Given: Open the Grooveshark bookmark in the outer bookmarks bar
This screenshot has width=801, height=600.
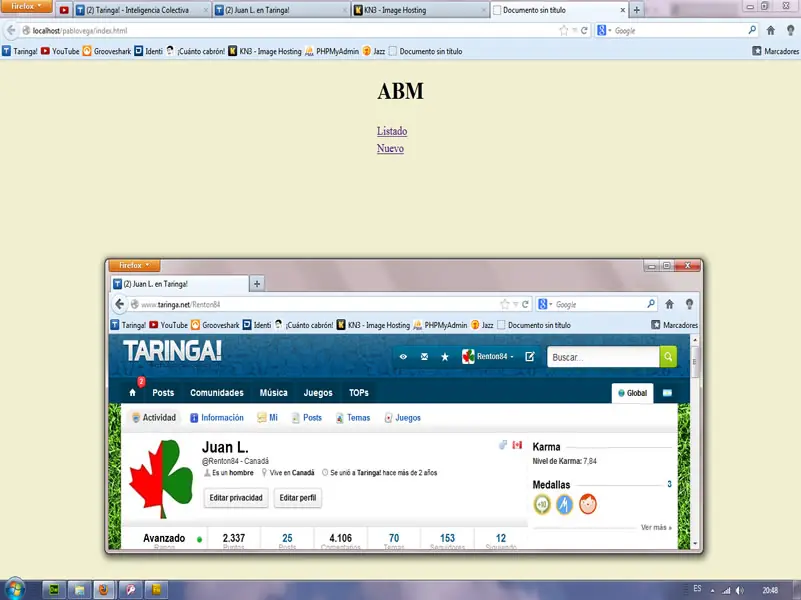Looking at the screenshot, I should tap(107, 51).
